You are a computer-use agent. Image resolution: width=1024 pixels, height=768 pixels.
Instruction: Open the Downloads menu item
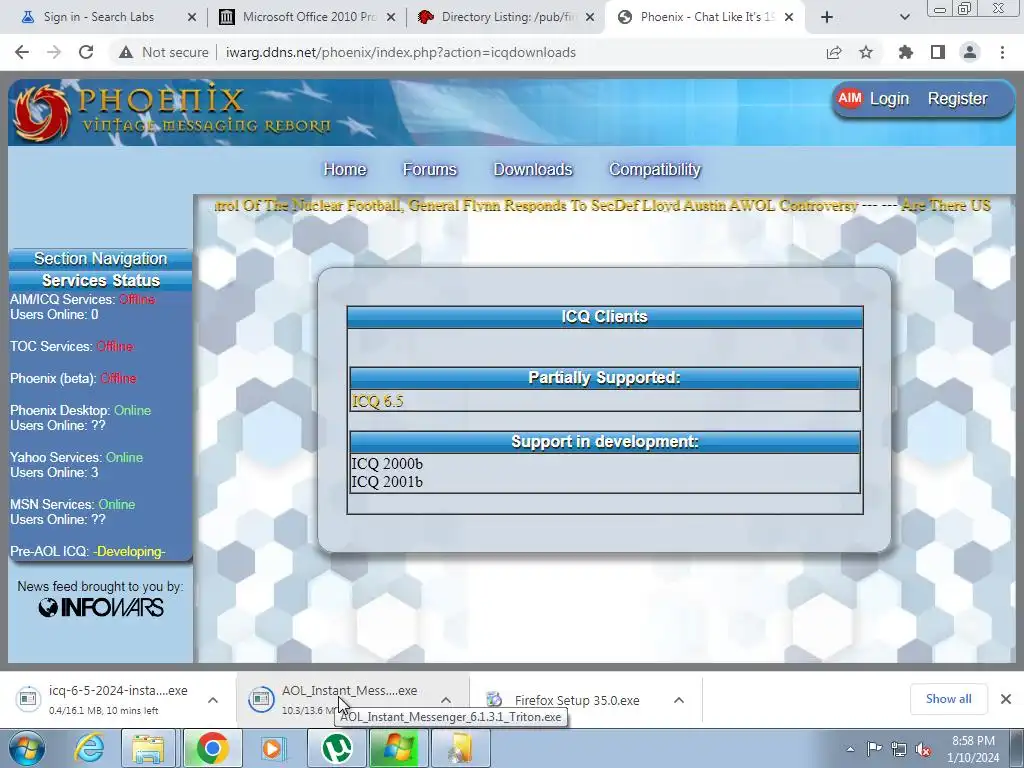coord(533,170)
